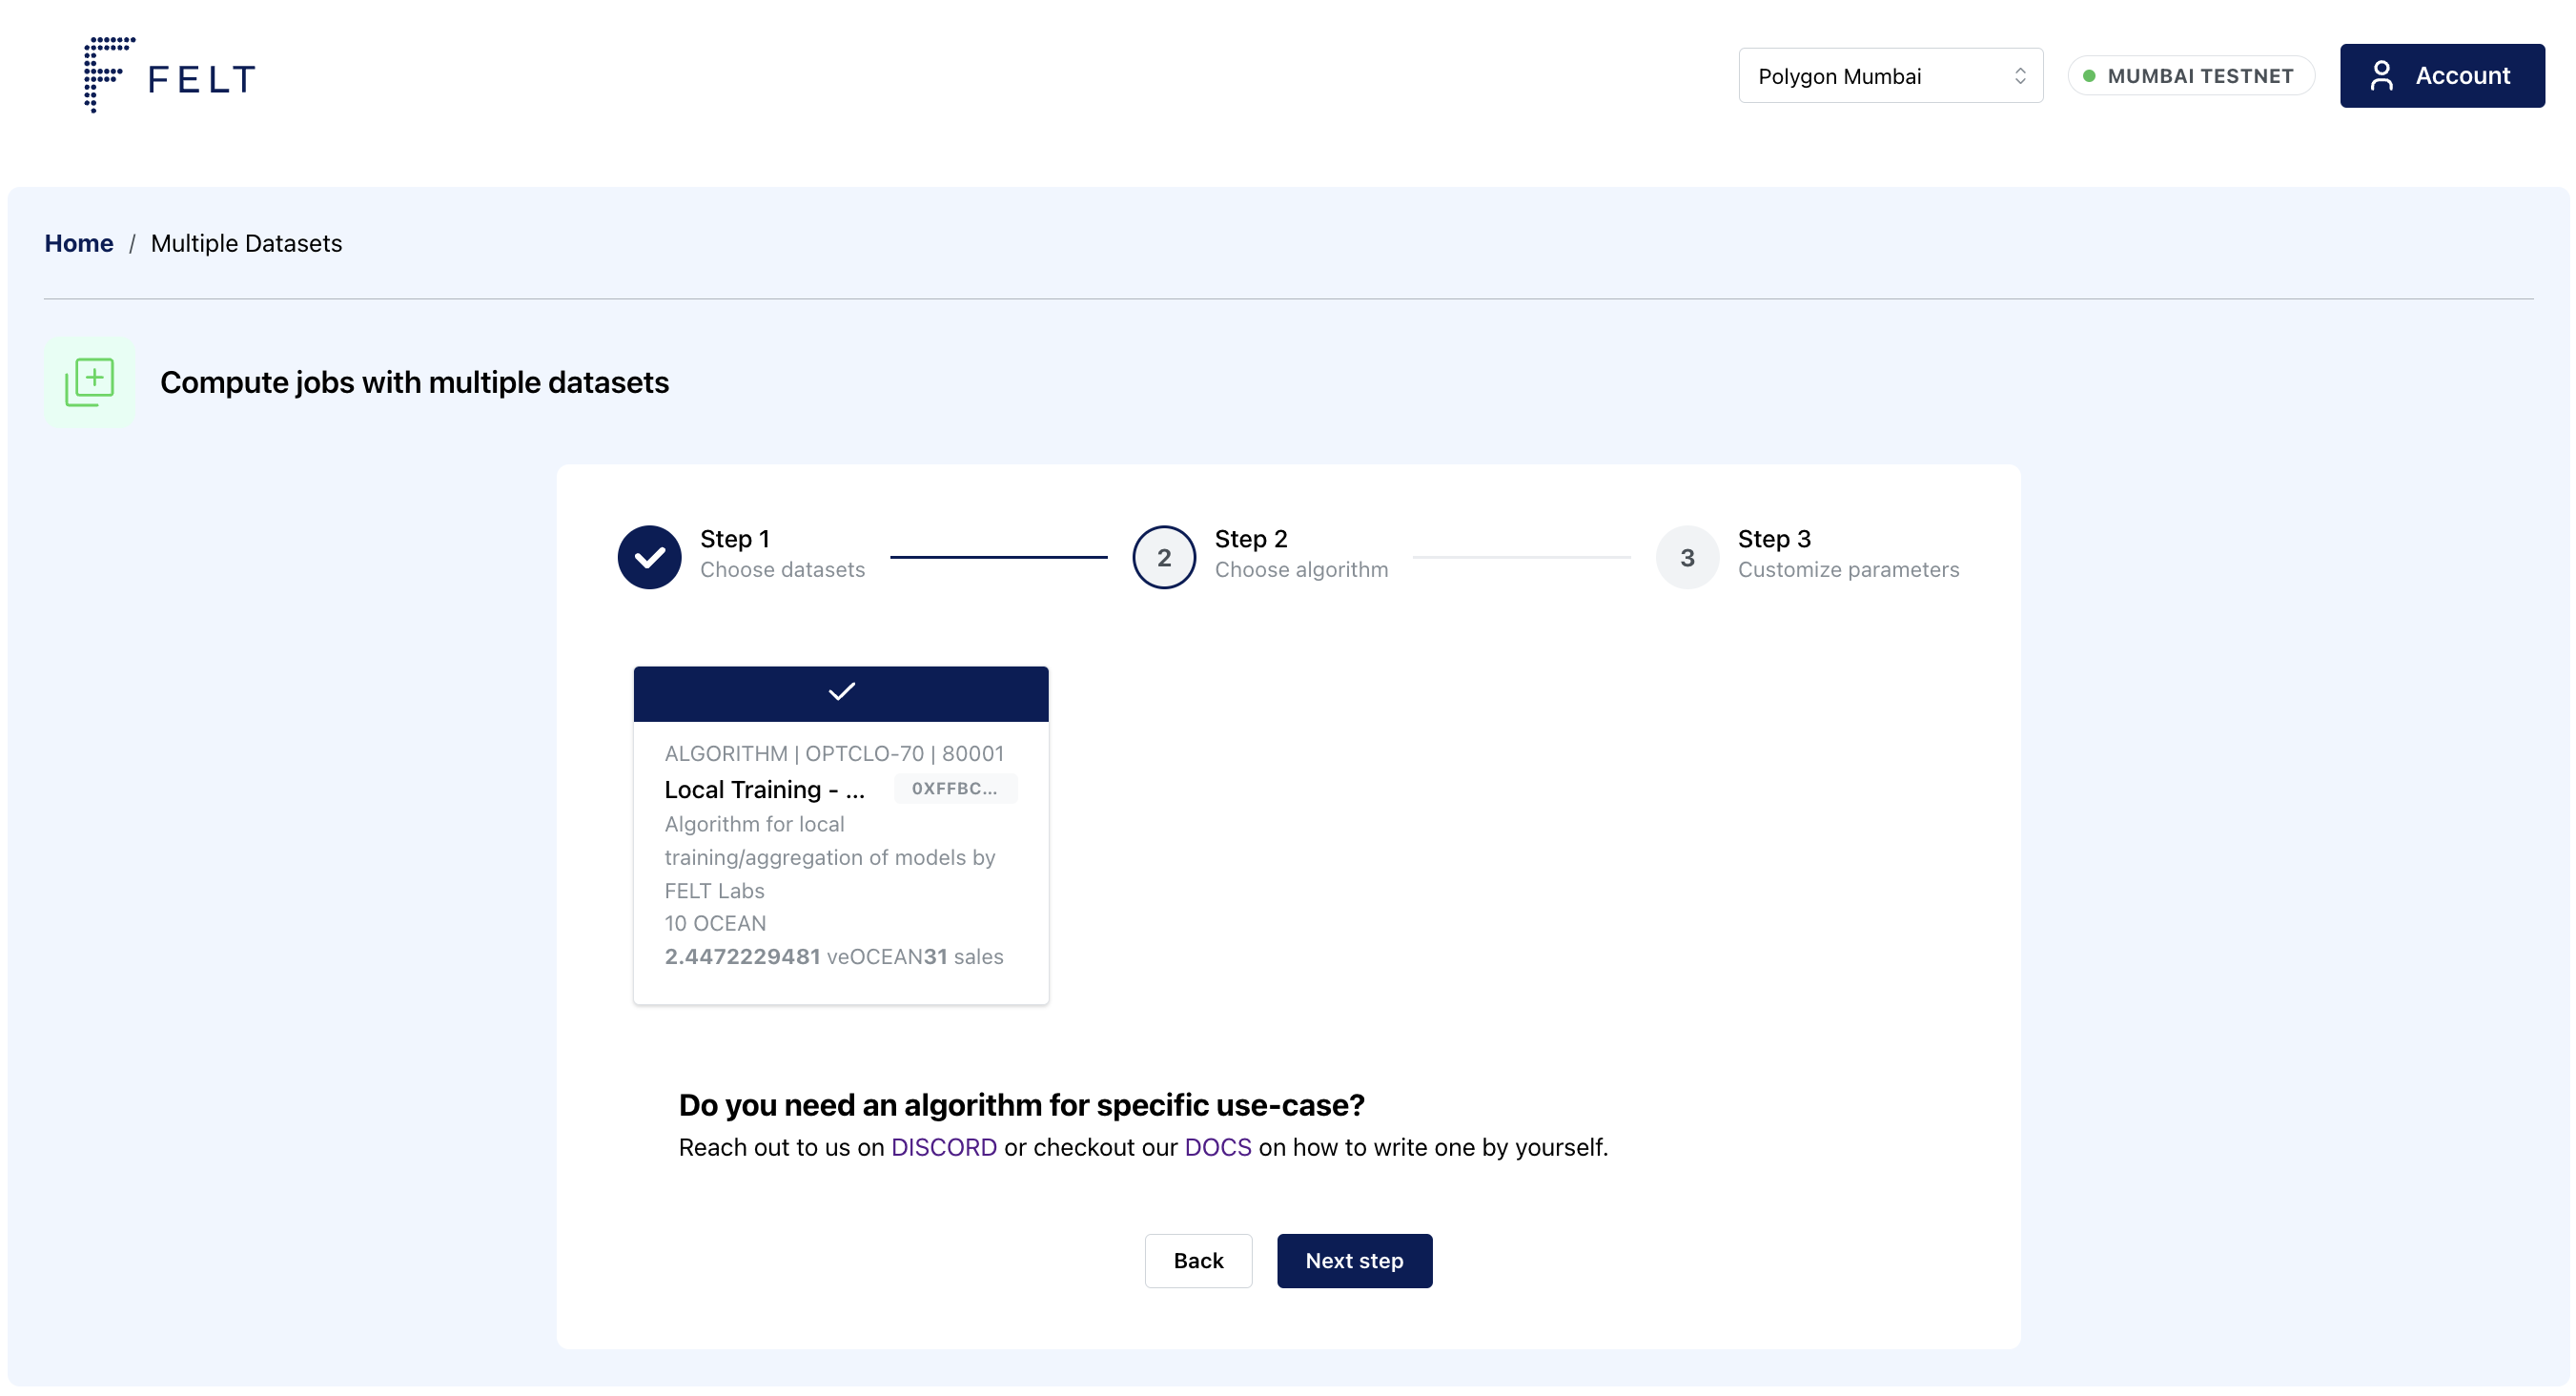Go to Home breadcrumb link

point(79,243)
